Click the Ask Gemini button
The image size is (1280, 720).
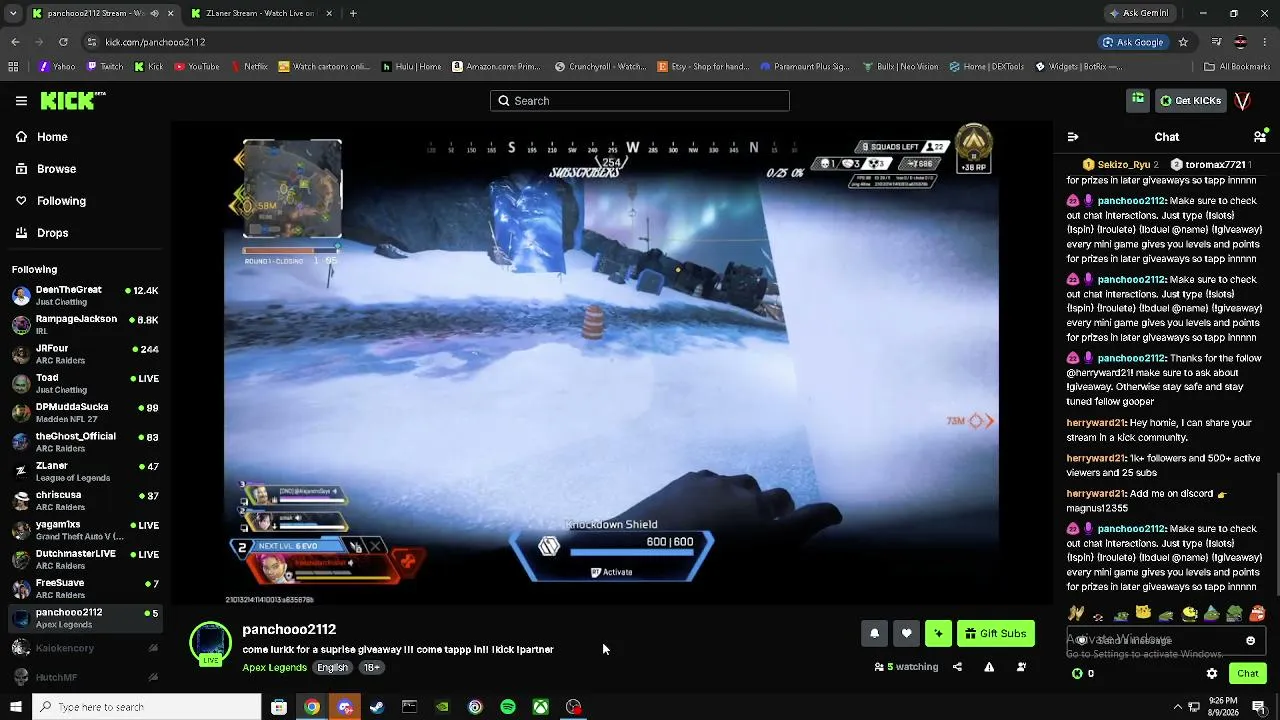pyautogui.click(x=1138, y=13)
